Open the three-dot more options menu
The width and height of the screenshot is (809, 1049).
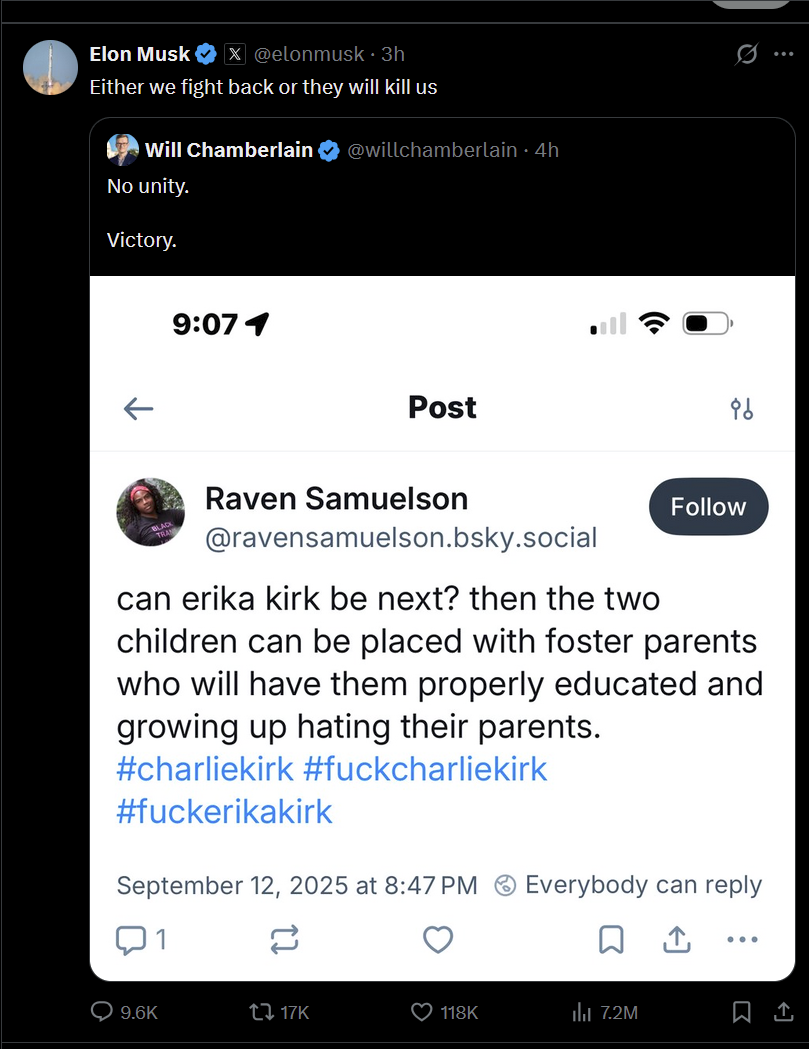[784, 54]
